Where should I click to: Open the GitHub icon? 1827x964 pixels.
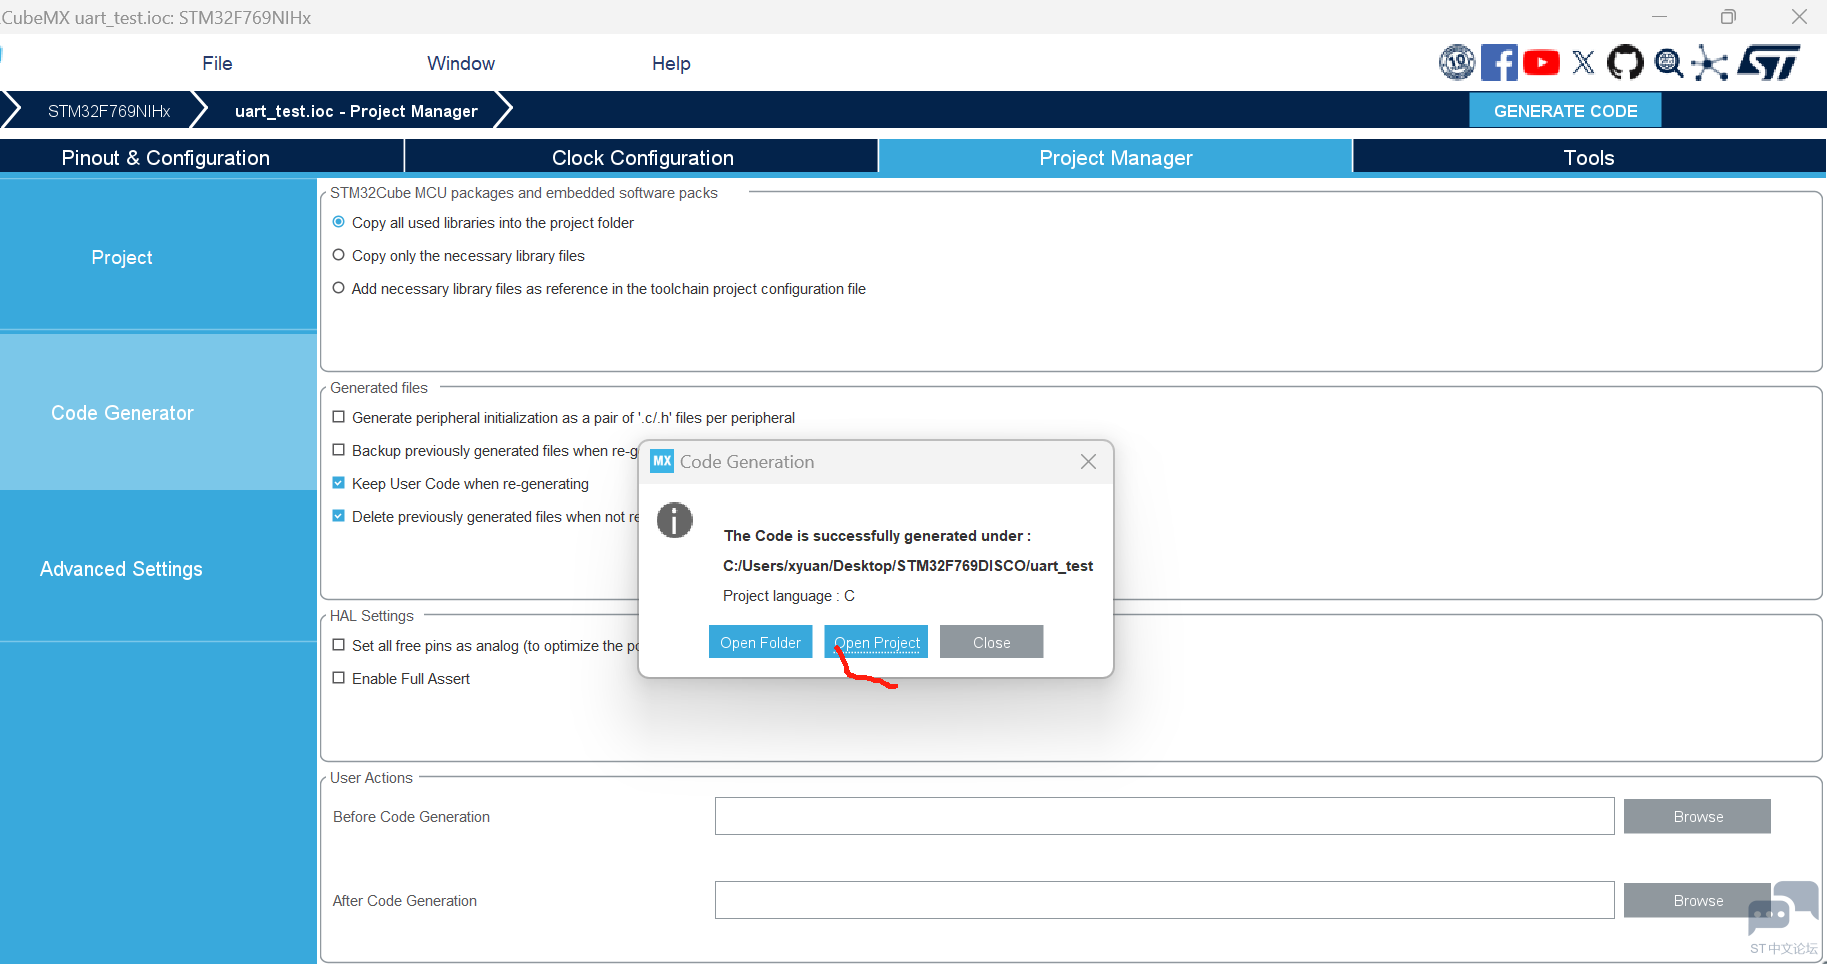[x=1625, y=63]
